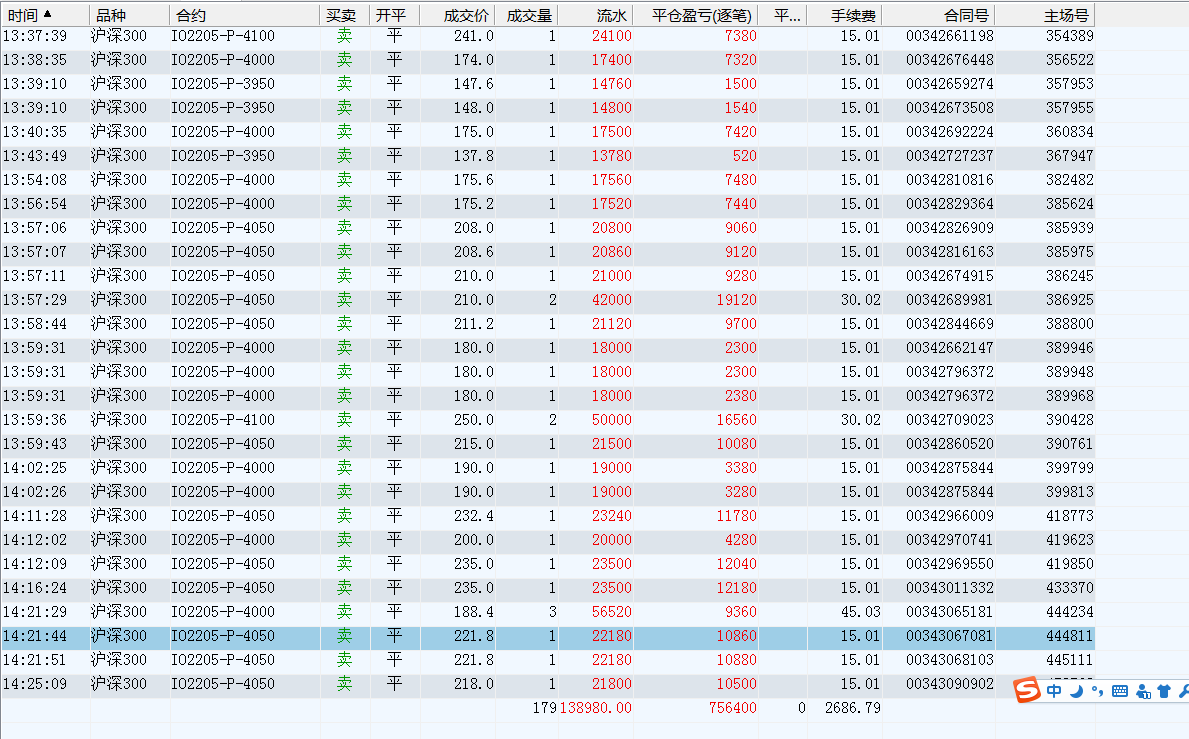Select the row at time 13:38:35
Viewport: 1189px width, 739px height.
[x=547, y=60]
